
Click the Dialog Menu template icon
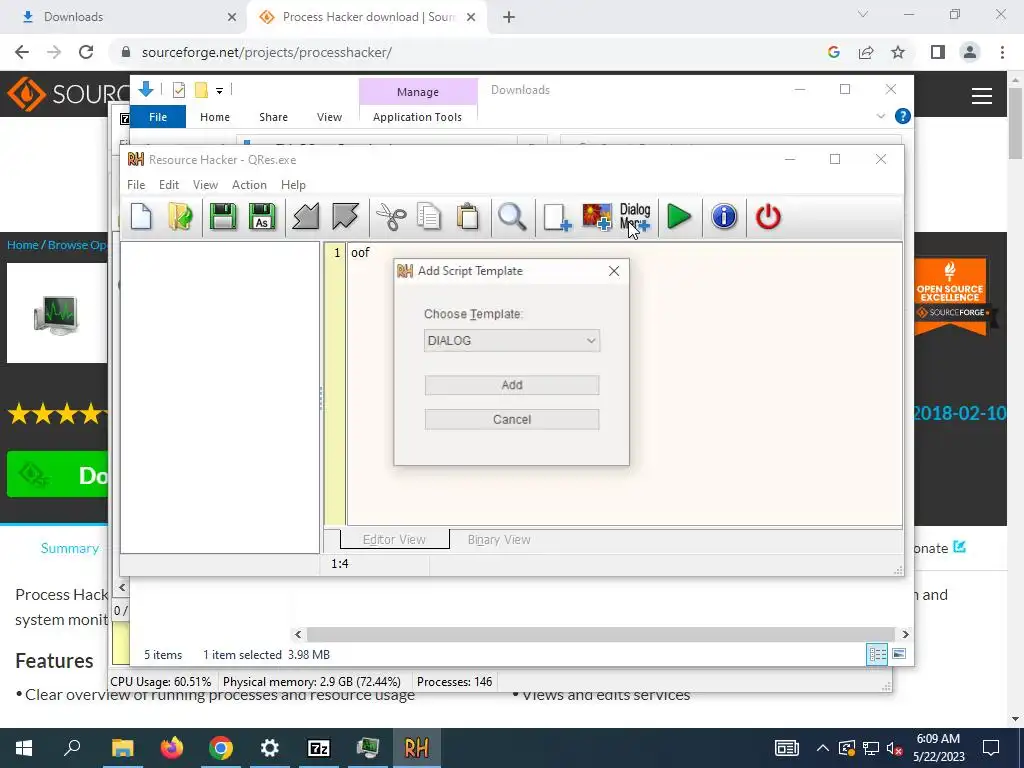635,217
